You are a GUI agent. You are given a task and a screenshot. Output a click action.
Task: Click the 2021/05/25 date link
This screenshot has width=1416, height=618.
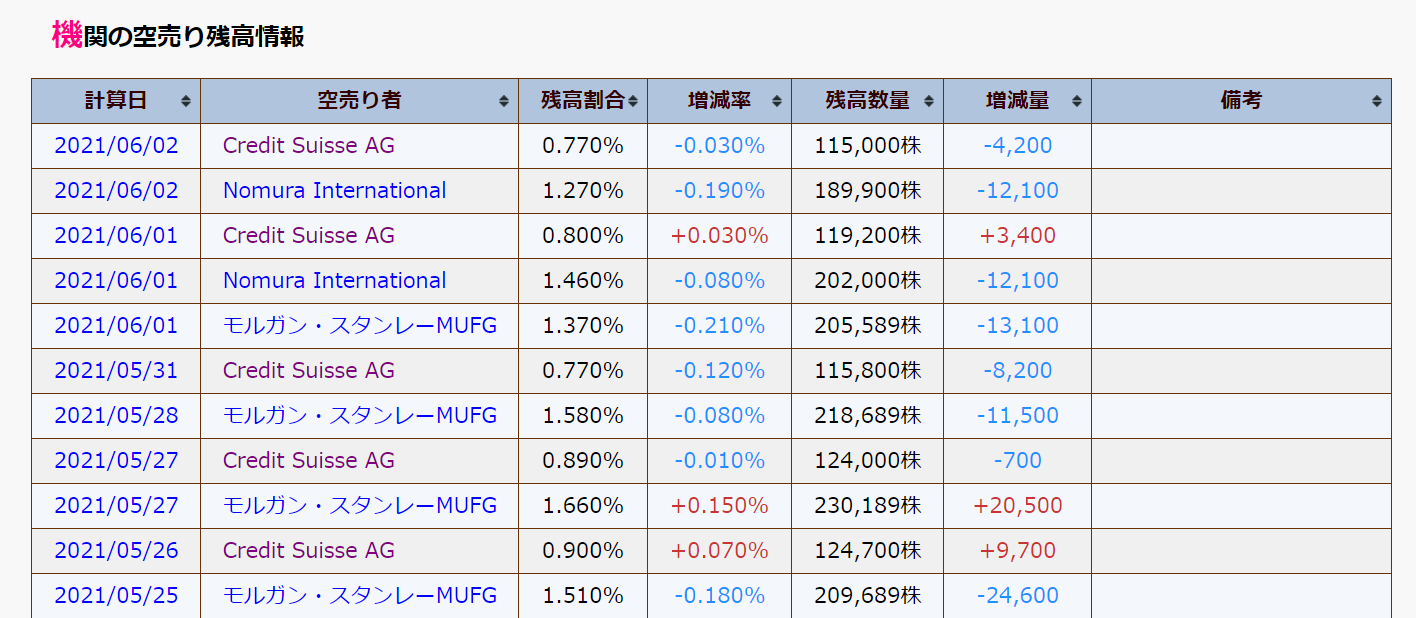tap(116, 596)
